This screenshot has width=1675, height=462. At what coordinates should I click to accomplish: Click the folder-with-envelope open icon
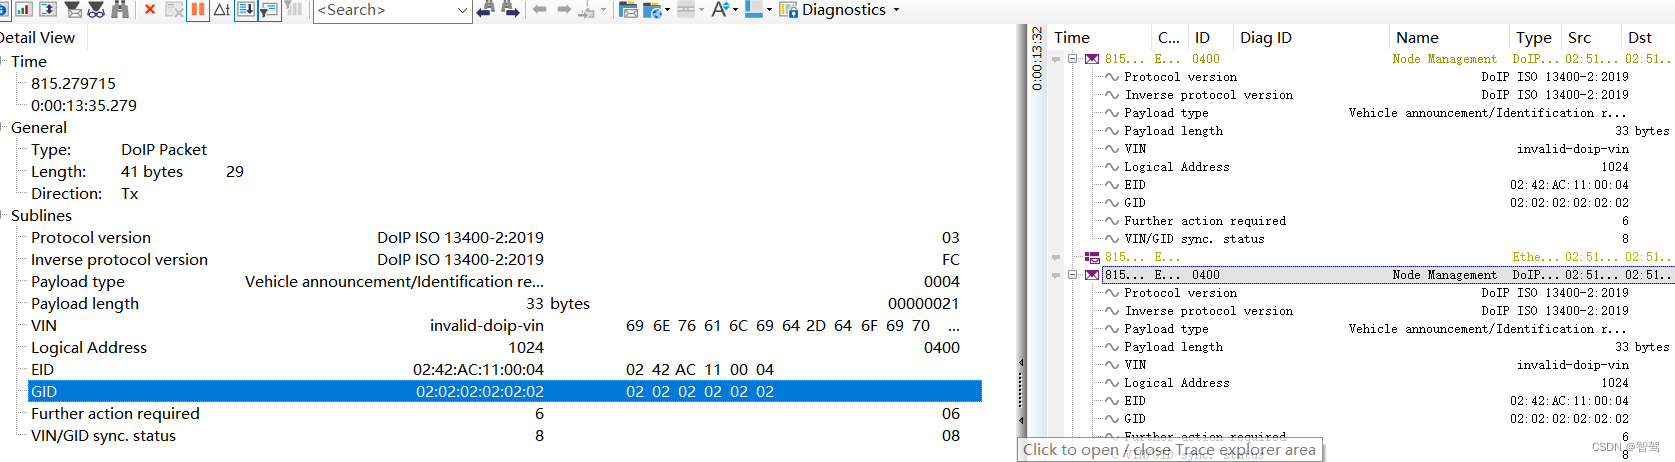click(628, 9)
